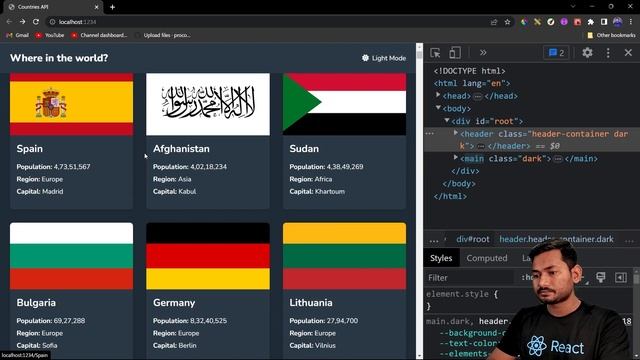Open node actions dots beside header line
The image size is (640, 360).
(x=429, y=133)
